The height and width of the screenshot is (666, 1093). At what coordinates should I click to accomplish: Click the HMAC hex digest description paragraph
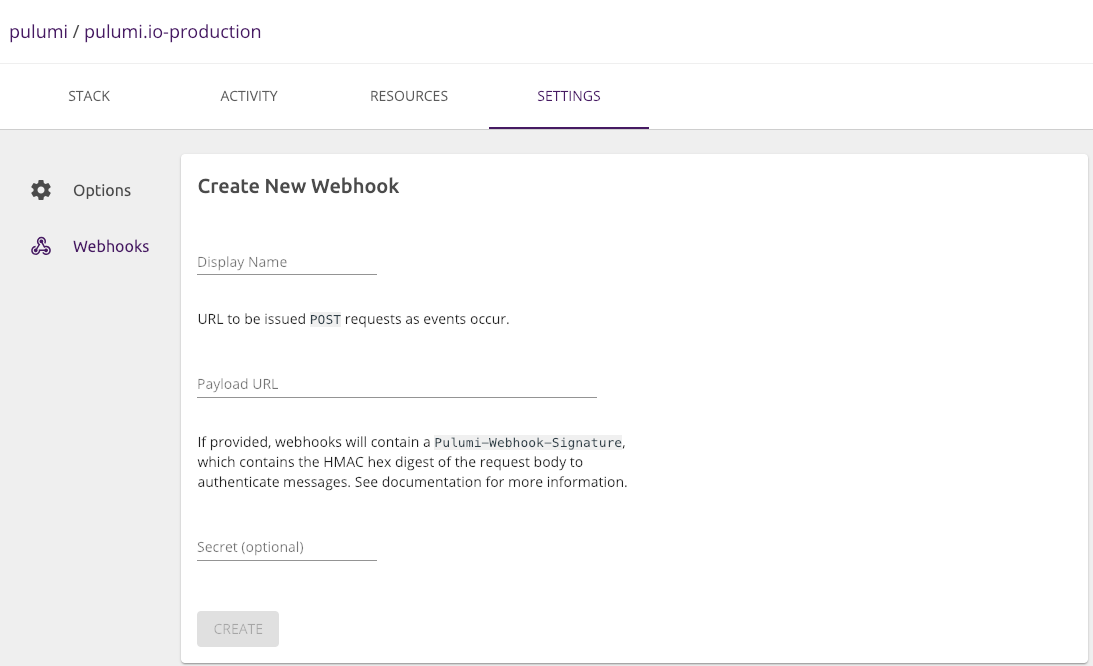coord(410,461)
